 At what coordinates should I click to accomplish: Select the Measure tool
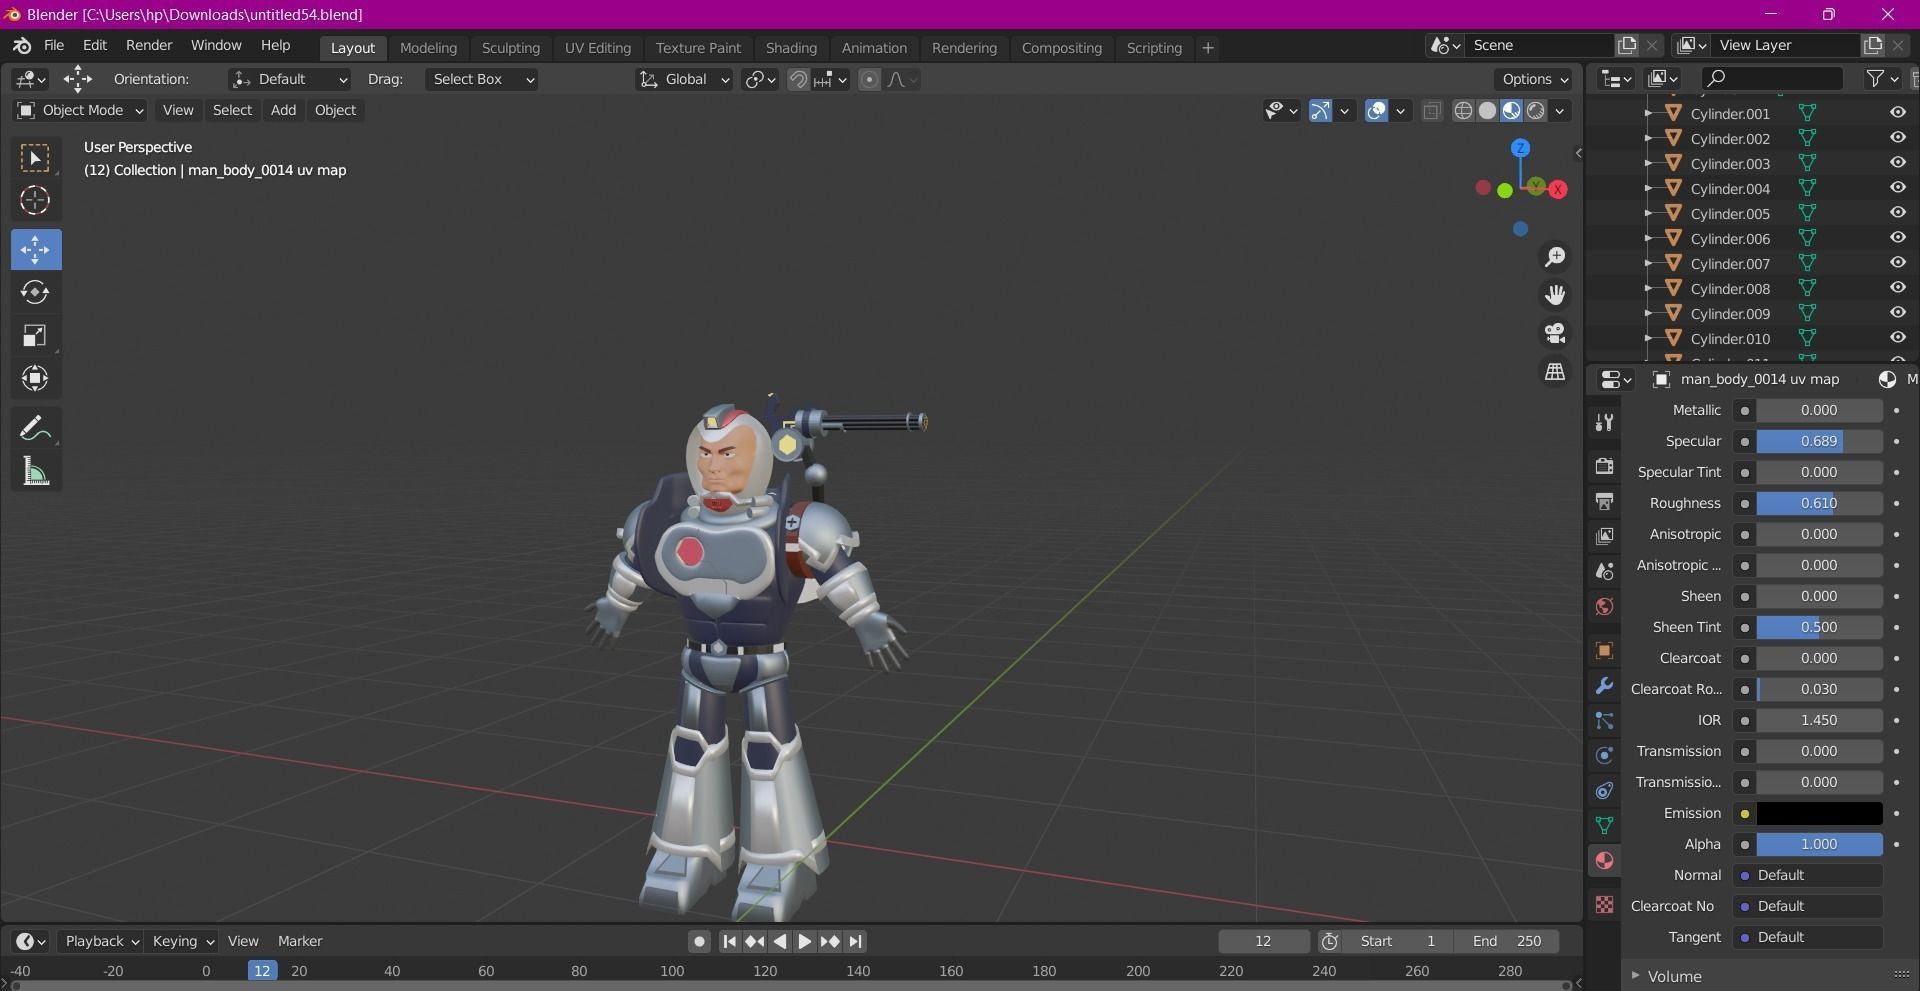35,471
